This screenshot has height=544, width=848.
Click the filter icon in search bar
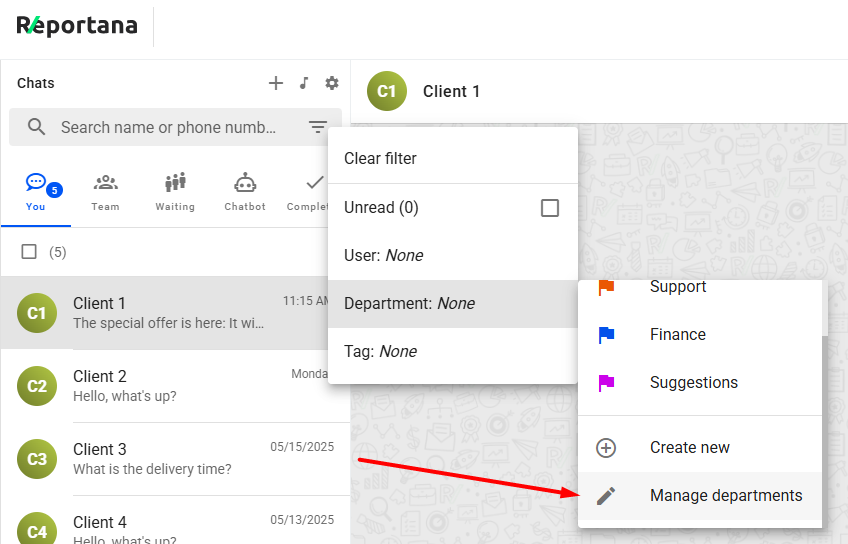pyautogui.click(x=318, y=127)
